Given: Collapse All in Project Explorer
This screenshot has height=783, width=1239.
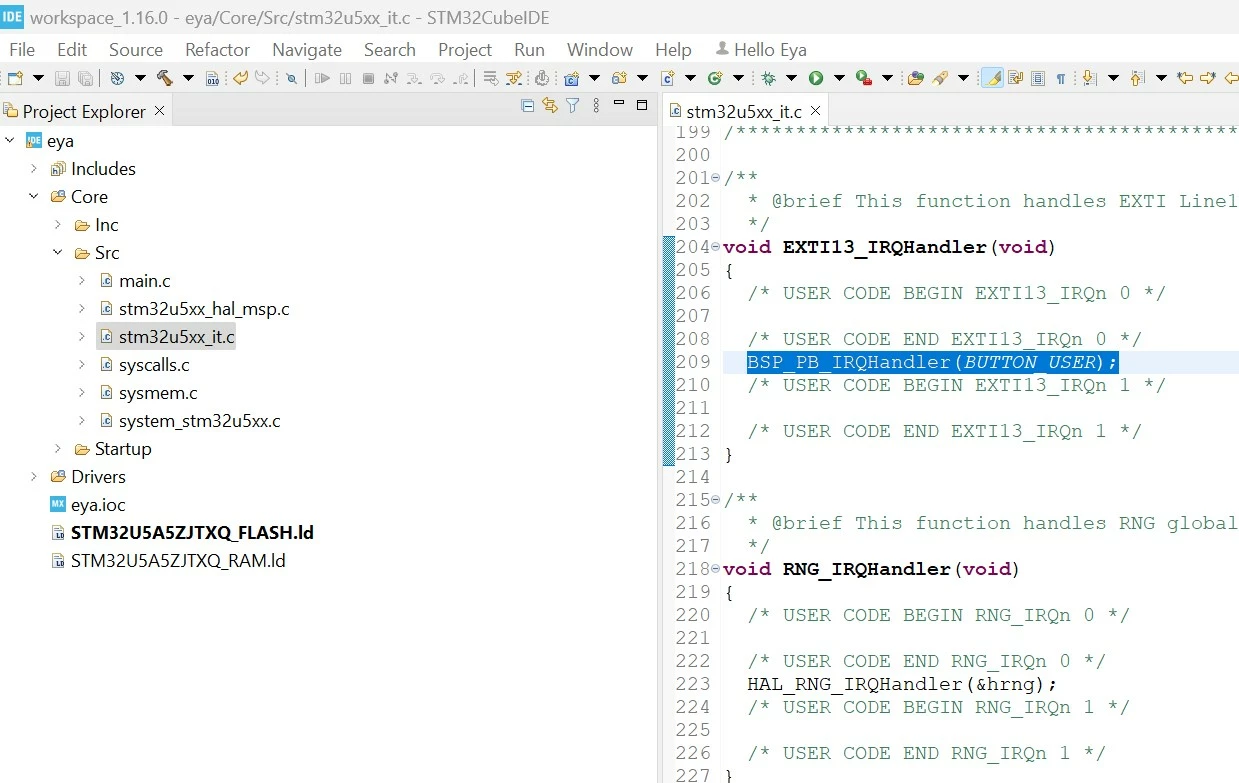Looking at the screenshot, I should pyautogui.click(x=528, y=105).
